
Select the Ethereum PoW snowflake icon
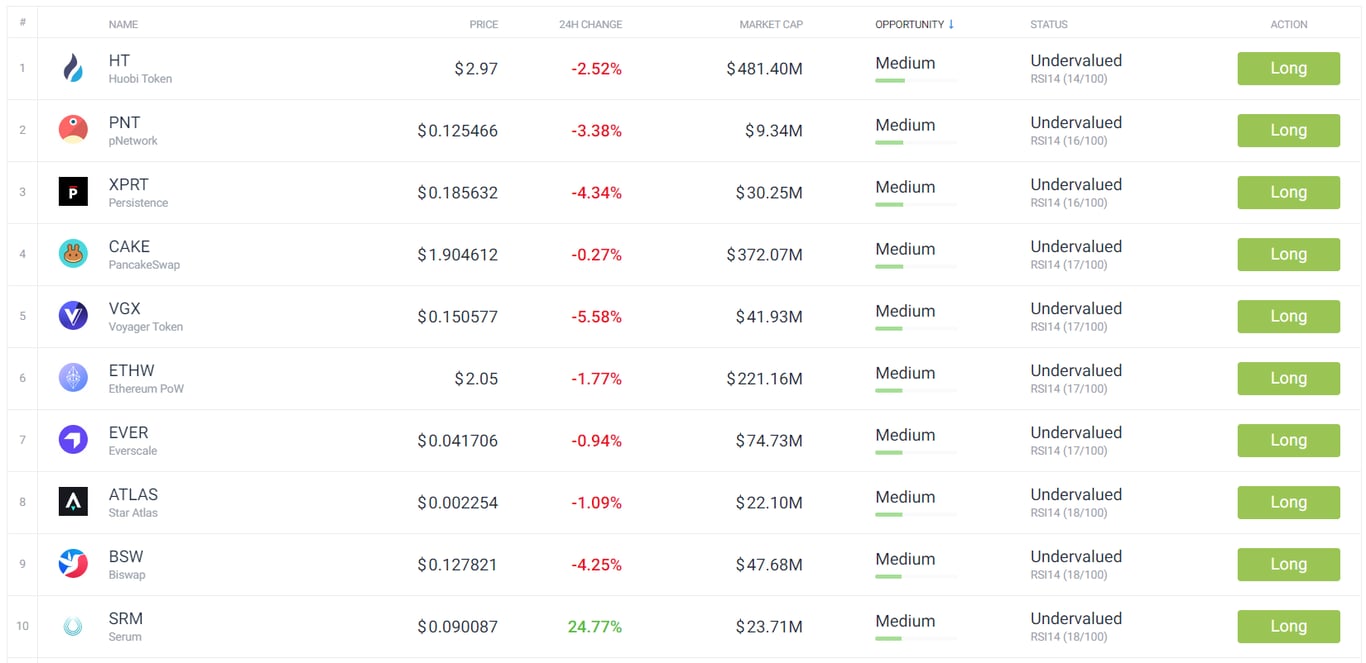73,378
